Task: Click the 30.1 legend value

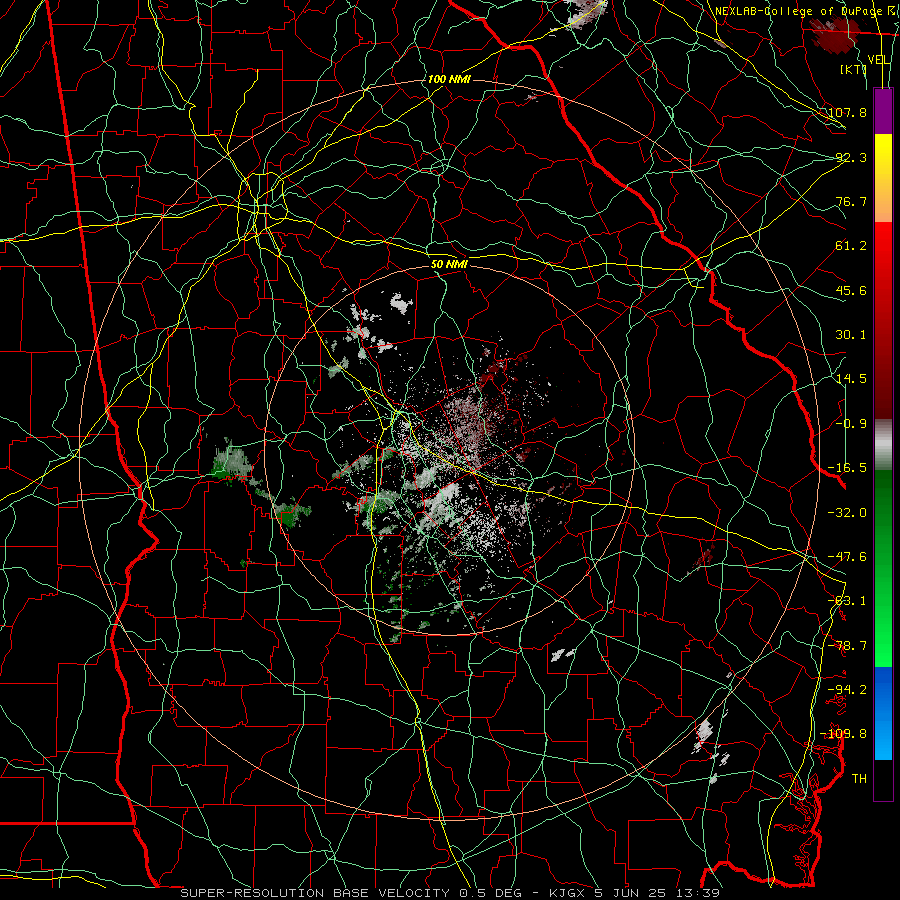Action: pos(851,335)
